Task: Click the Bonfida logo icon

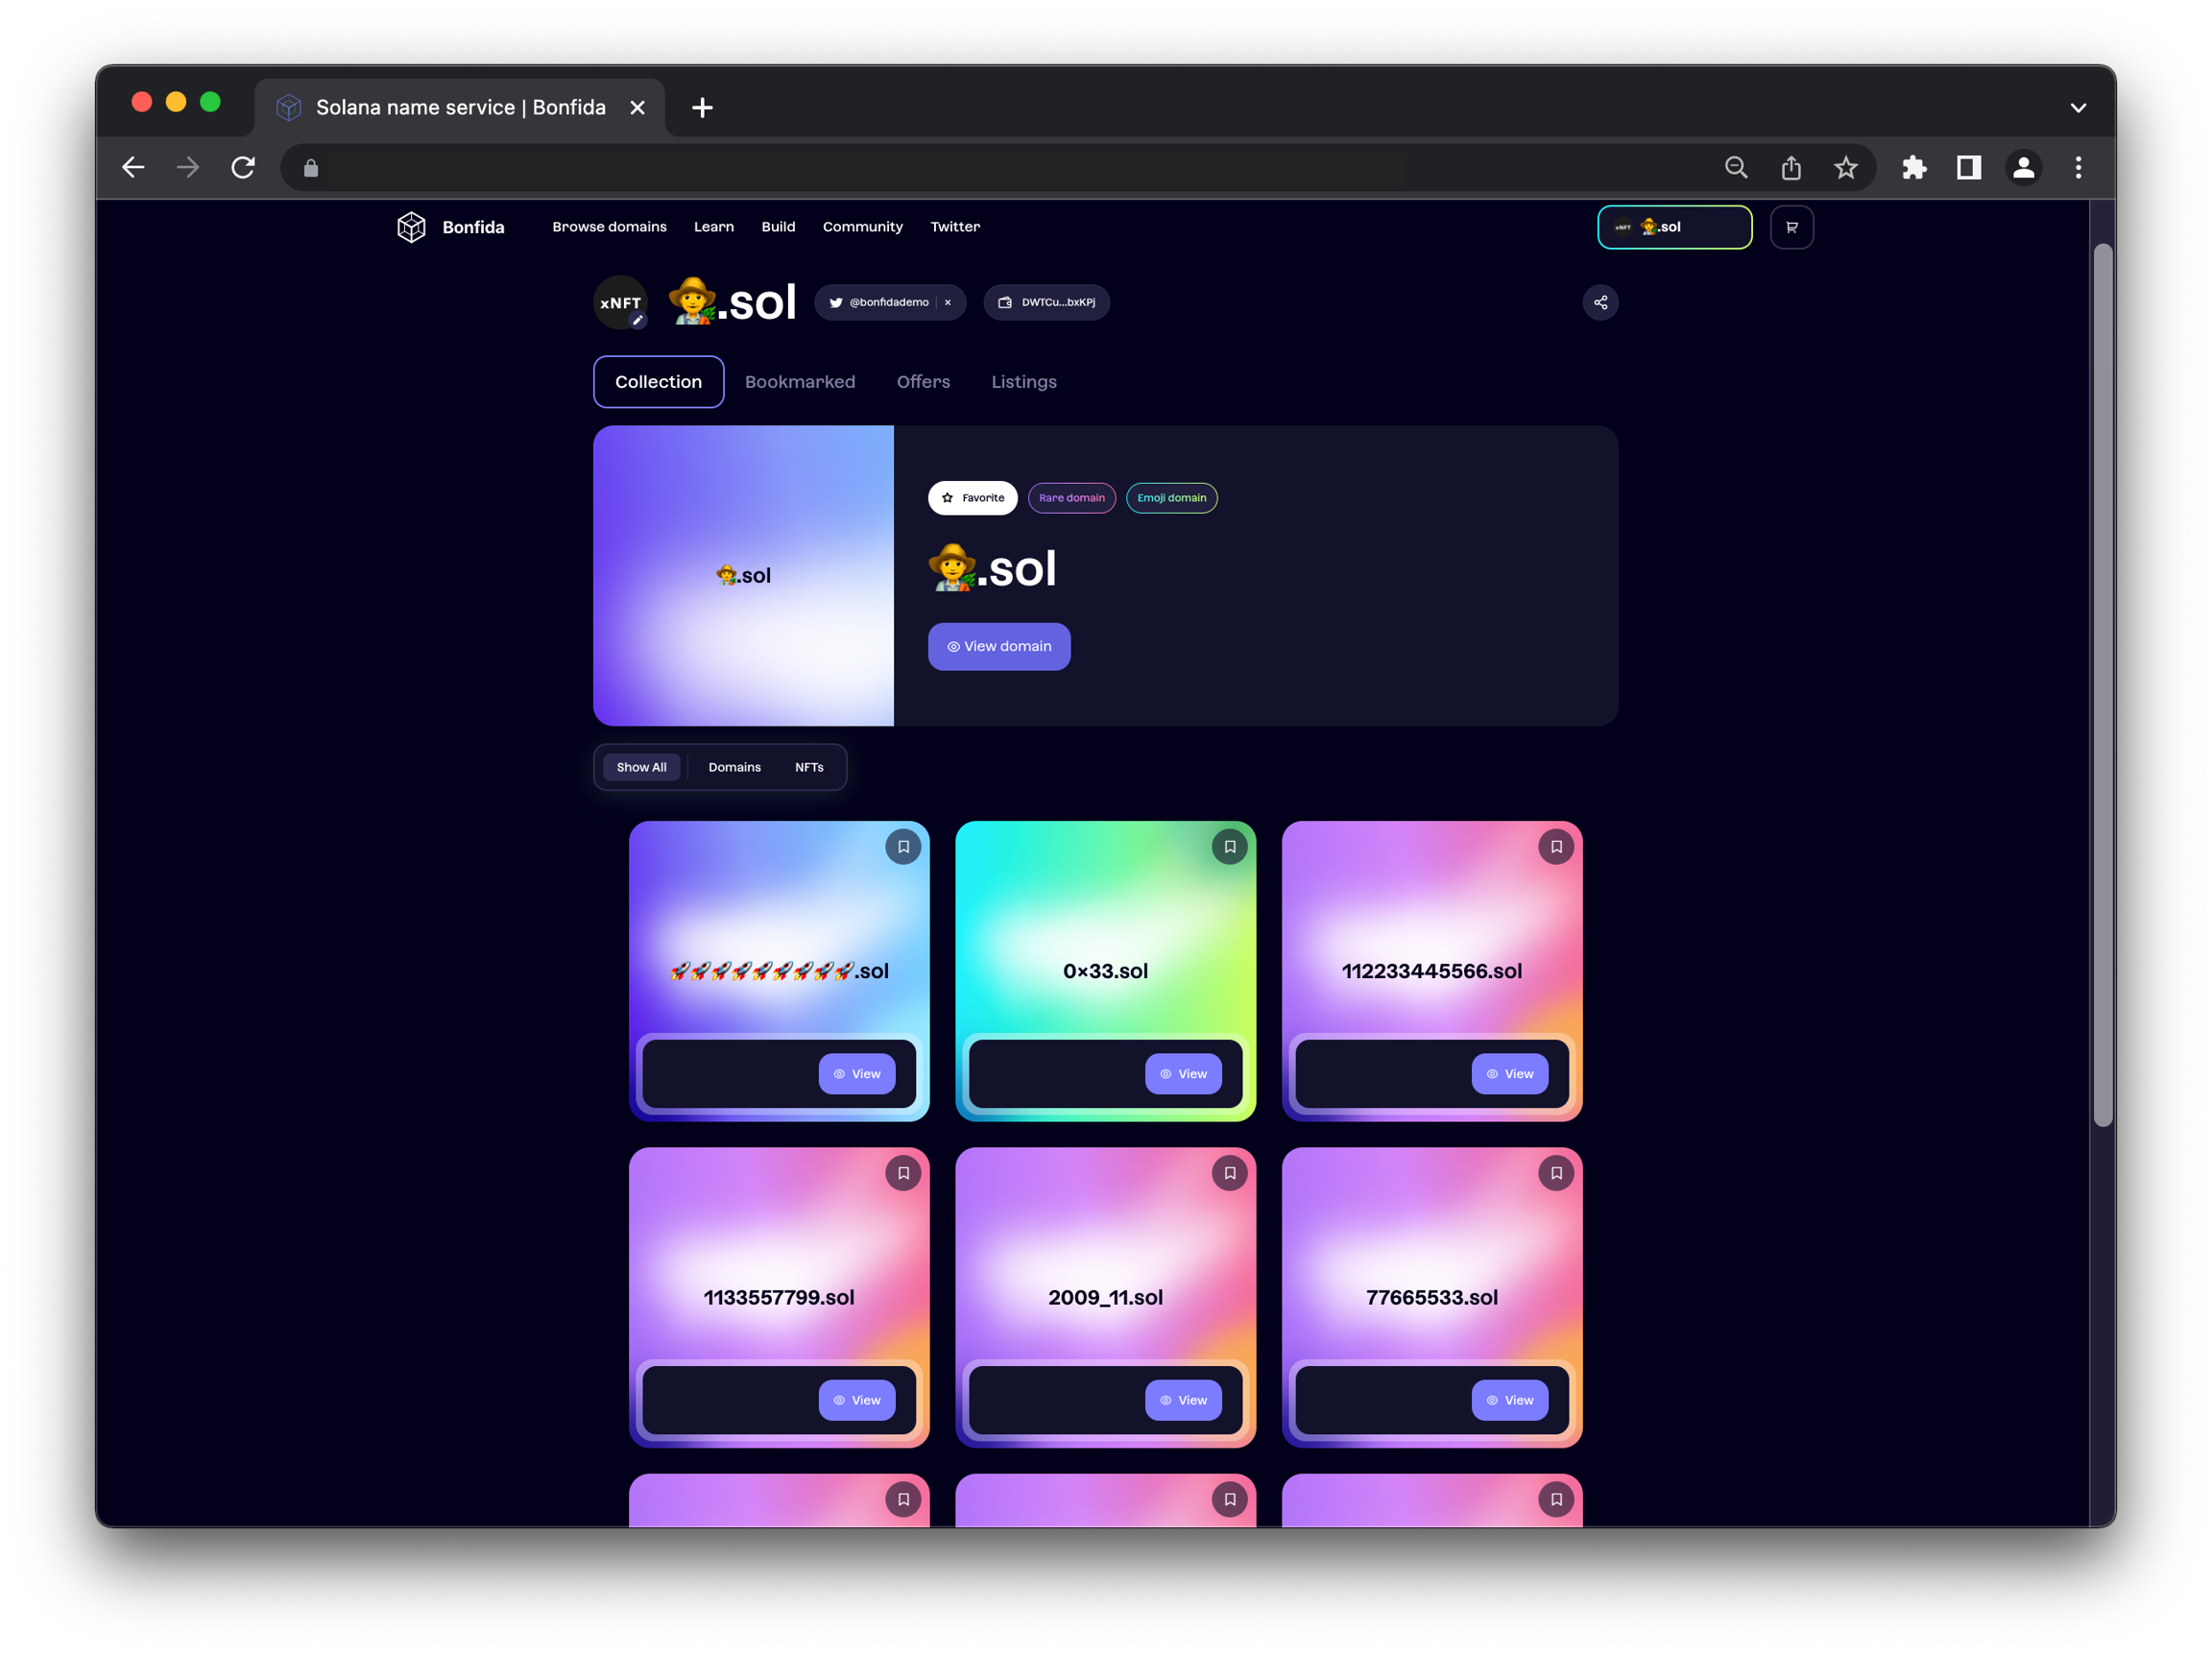Action: (411, 227)
